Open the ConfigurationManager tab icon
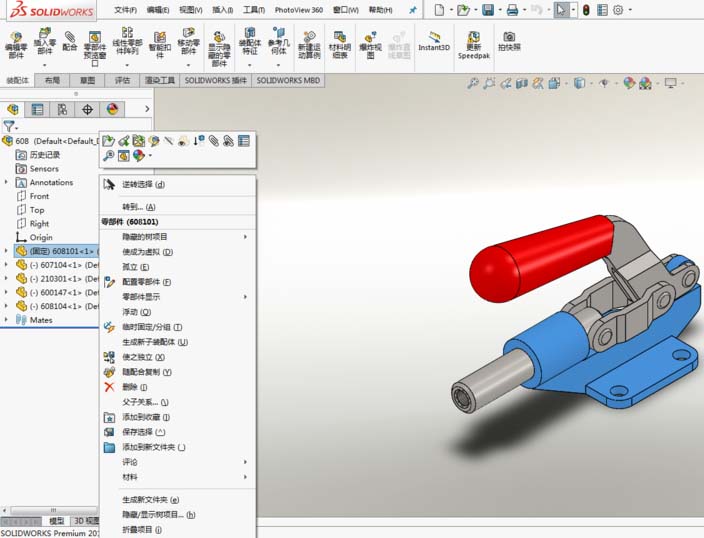This screenshot has width=704, height=538. click(x=62, y=109)
